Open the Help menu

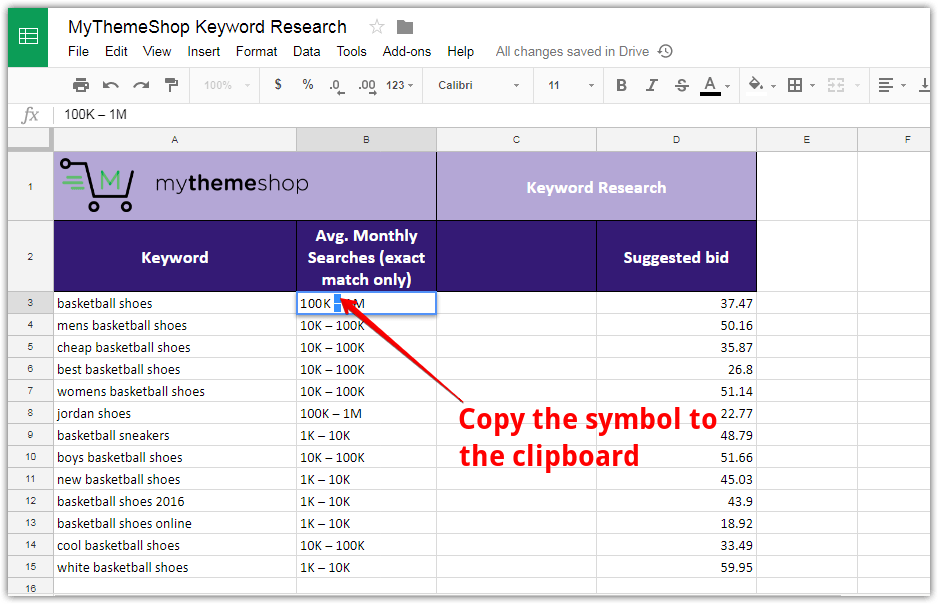(461, 51)
